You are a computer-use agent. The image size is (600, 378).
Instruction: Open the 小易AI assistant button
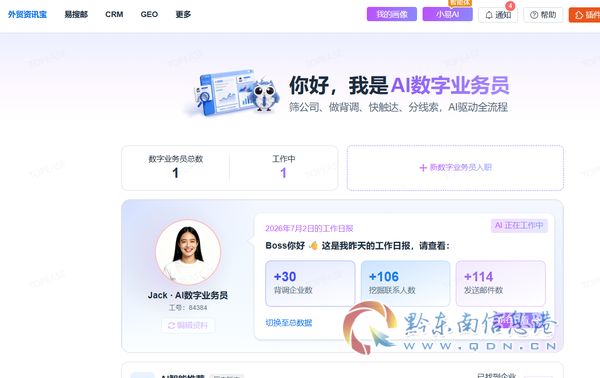click(x=447, y=15)
